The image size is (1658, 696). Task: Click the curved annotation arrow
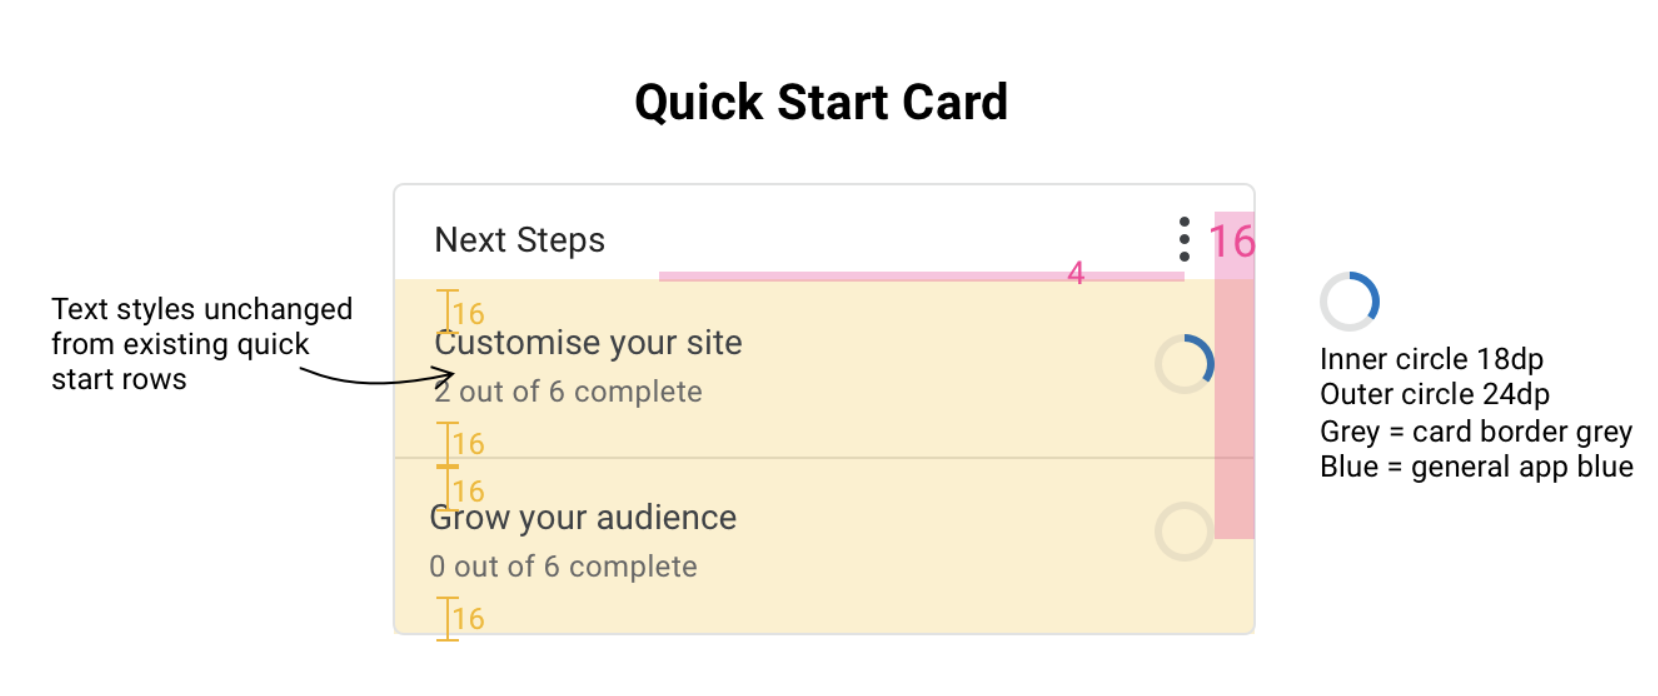(377, 377)
